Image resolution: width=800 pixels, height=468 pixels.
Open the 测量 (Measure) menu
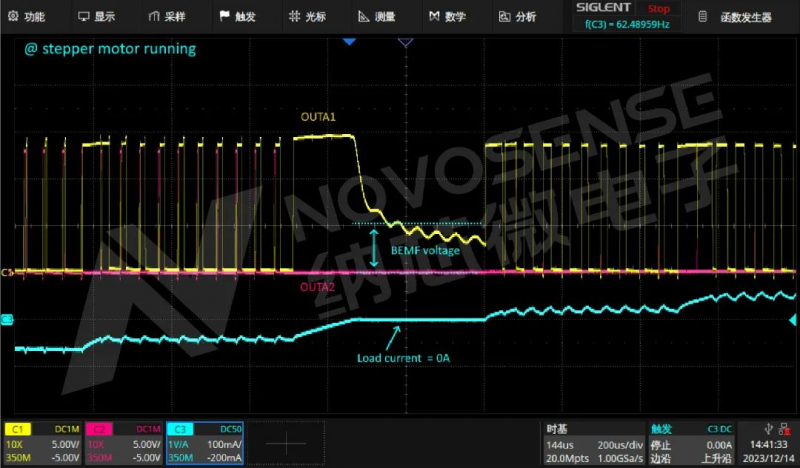click(x=377, y=16)
